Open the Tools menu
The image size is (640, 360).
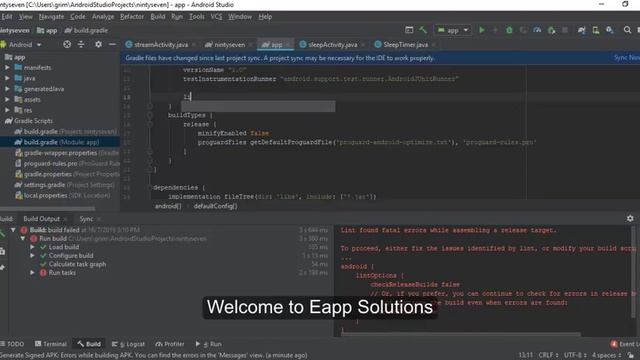[x=196, y=17]
